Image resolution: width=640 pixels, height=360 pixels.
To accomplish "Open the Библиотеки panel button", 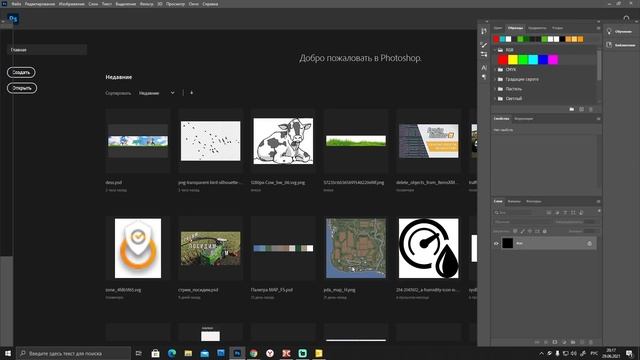I will tap(621, 45).
